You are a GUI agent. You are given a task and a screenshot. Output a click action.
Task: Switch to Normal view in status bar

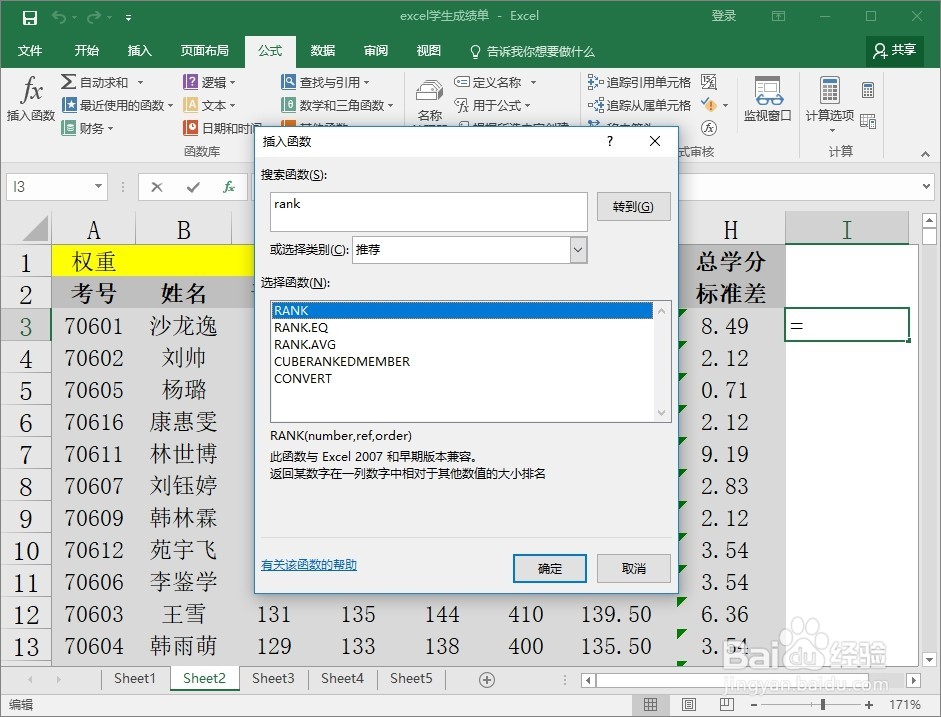point(650,704)
